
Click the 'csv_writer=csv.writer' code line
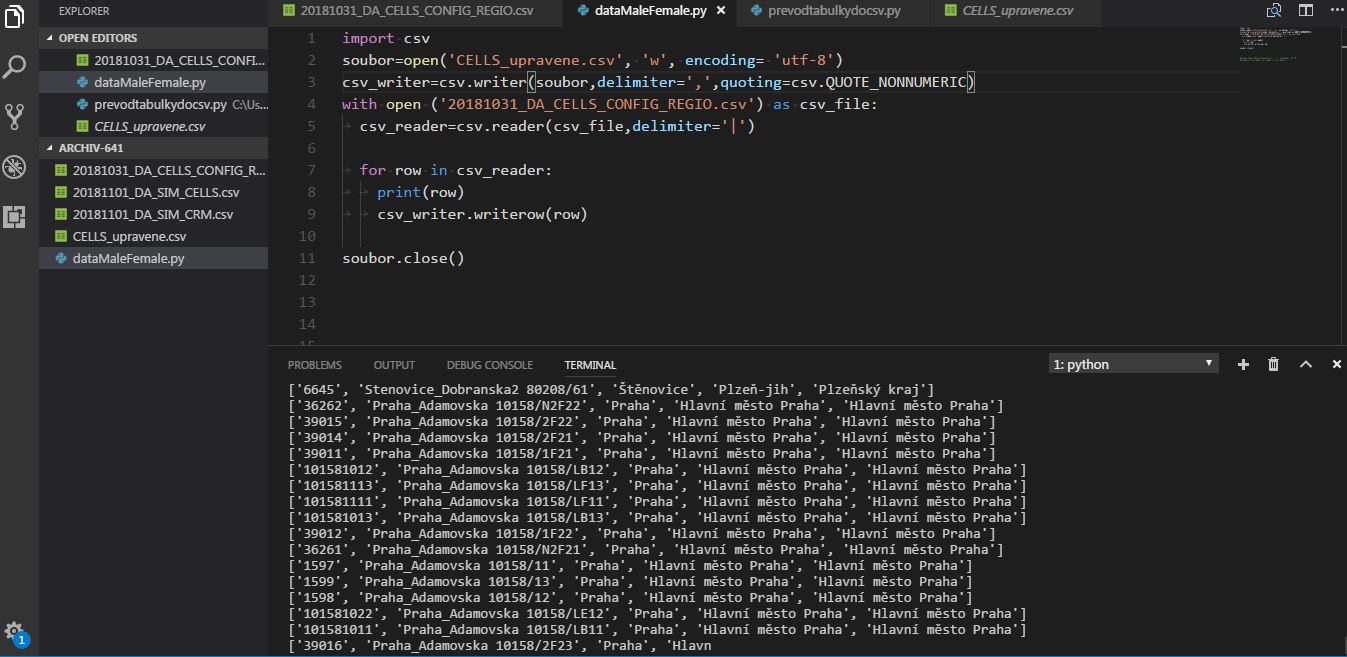click(658, 82)
